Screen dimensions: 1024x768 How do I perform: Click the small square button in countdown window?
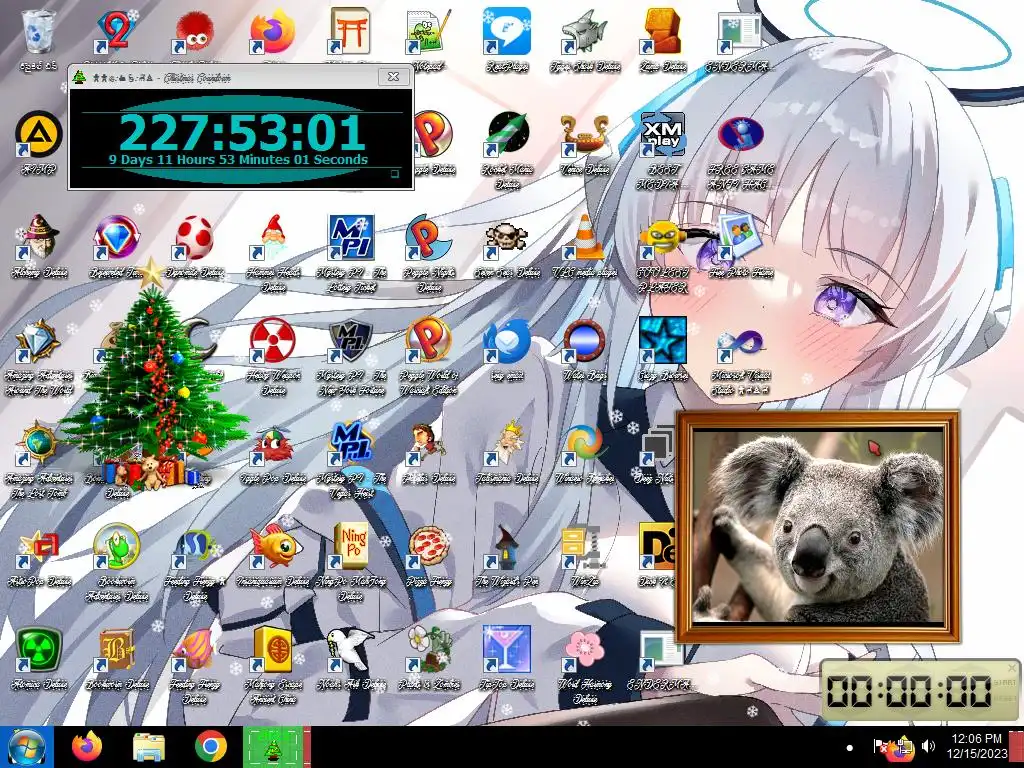coord(394,174)
